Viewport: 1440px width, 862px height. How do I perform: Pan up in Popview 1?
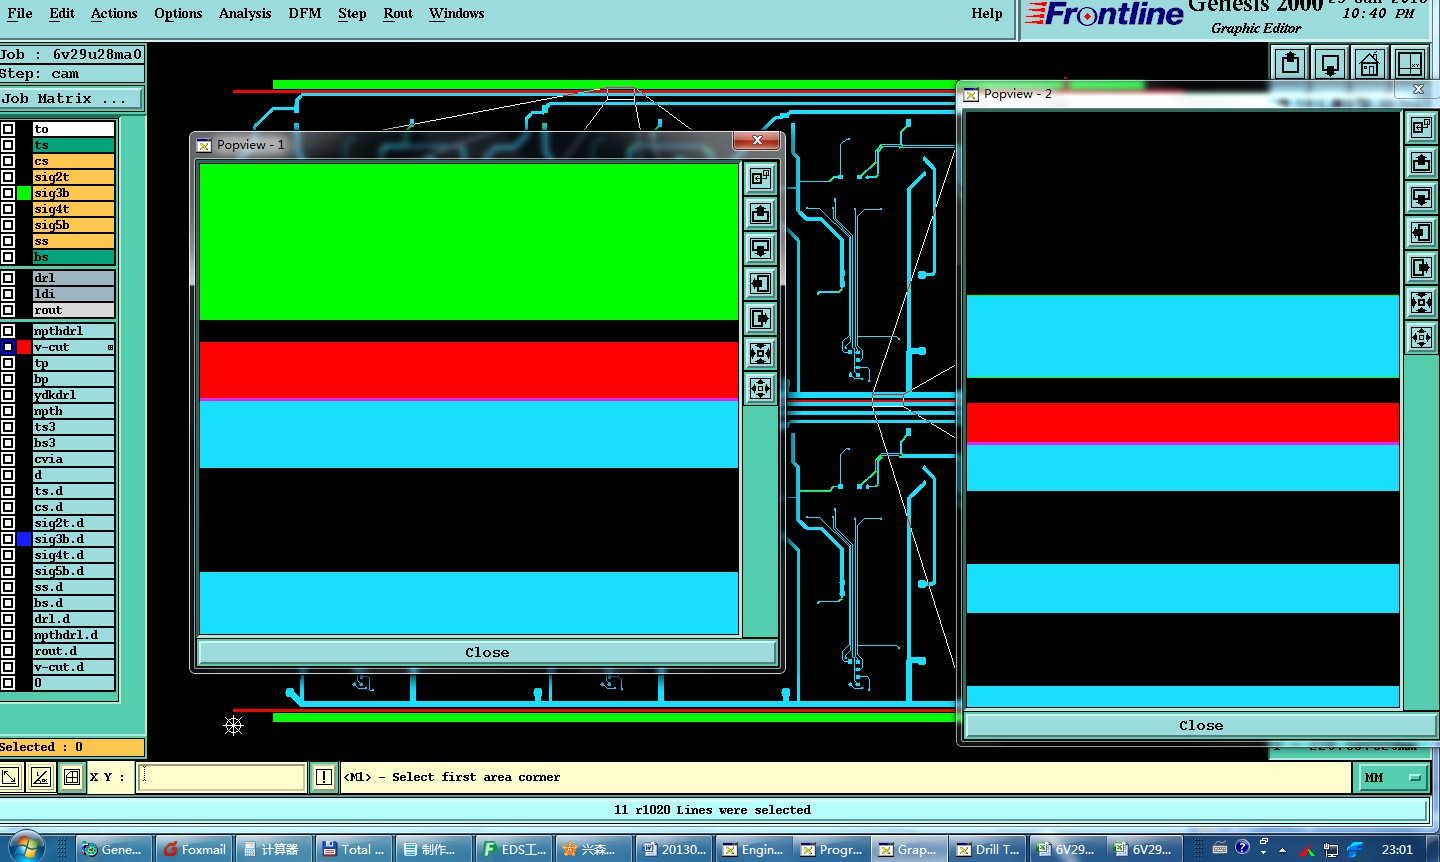pos(761,213)
